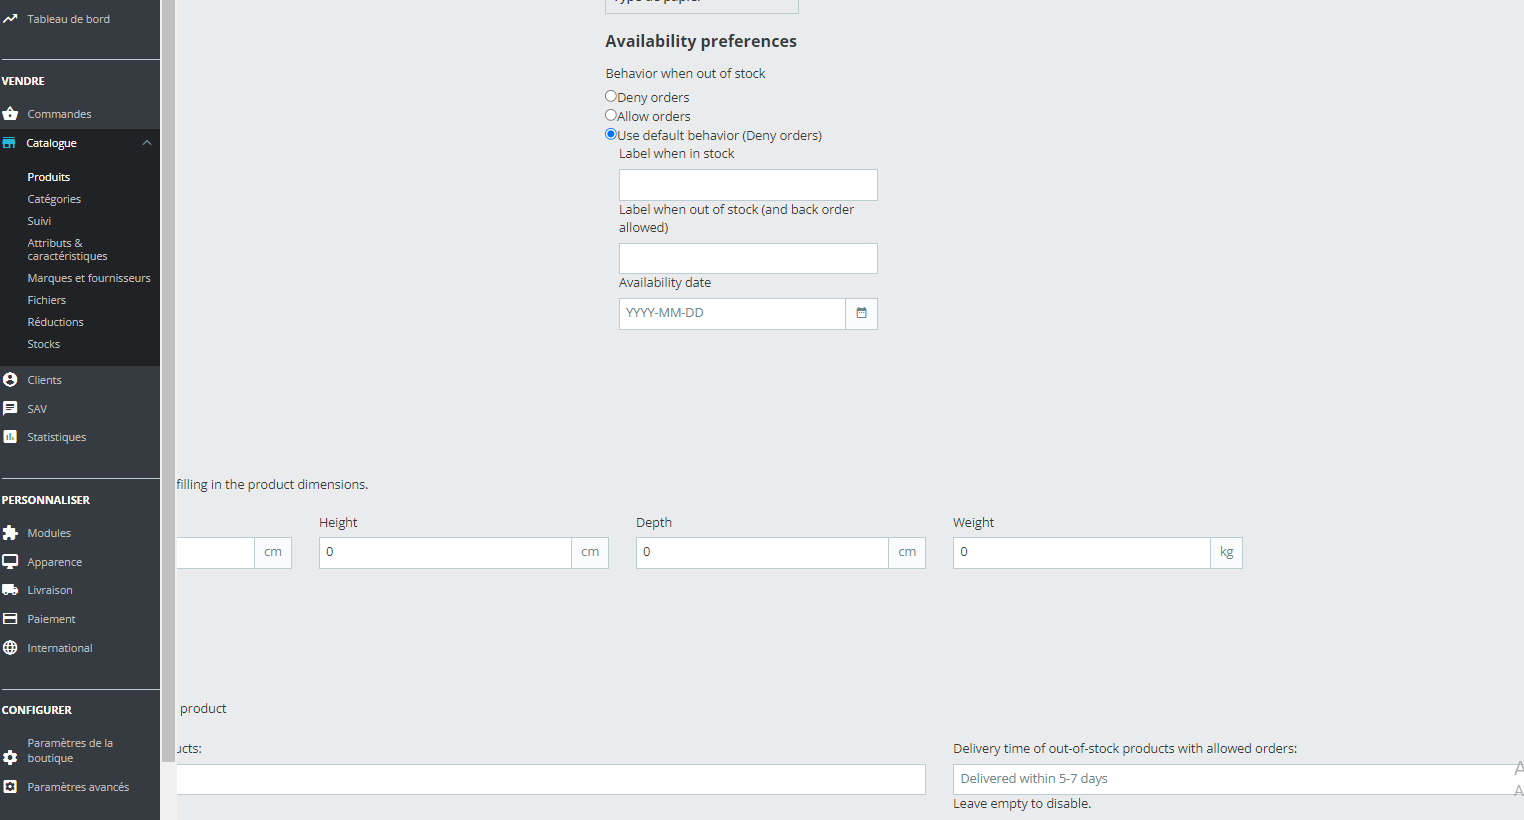Screen dimensions: 1524x820
Task: Open Catégories in the catalogue submenu
Action: [54, 199]
